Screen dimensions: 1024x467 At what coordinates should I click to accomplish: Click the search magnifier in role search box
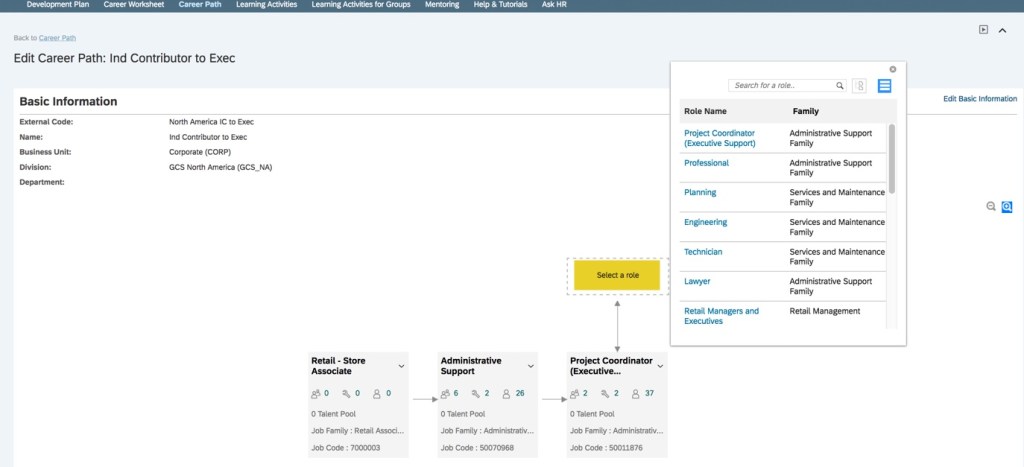coord(840,86)
